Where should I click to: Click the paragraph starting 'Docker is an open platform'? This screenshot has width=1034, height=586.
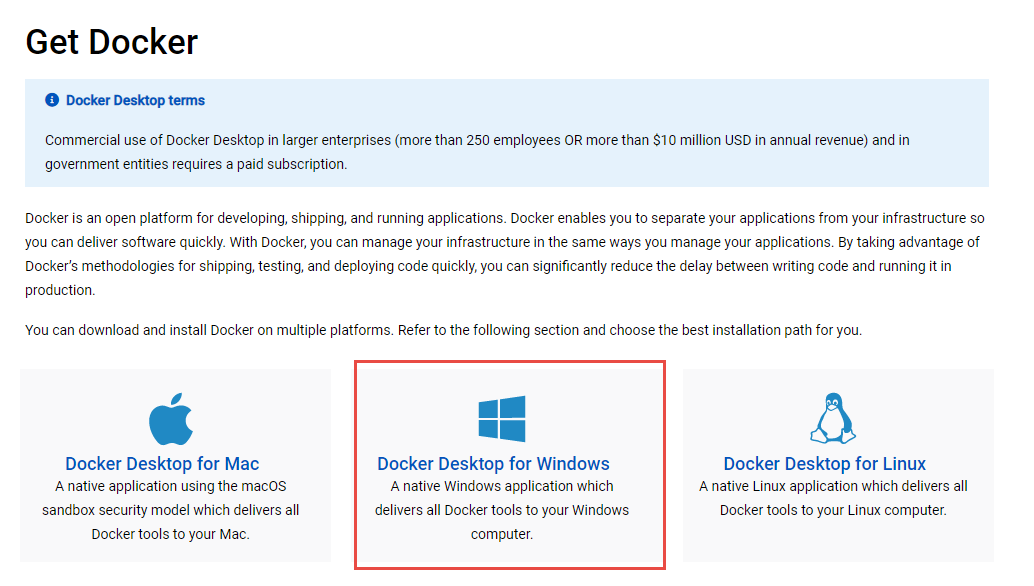(505, 254)
